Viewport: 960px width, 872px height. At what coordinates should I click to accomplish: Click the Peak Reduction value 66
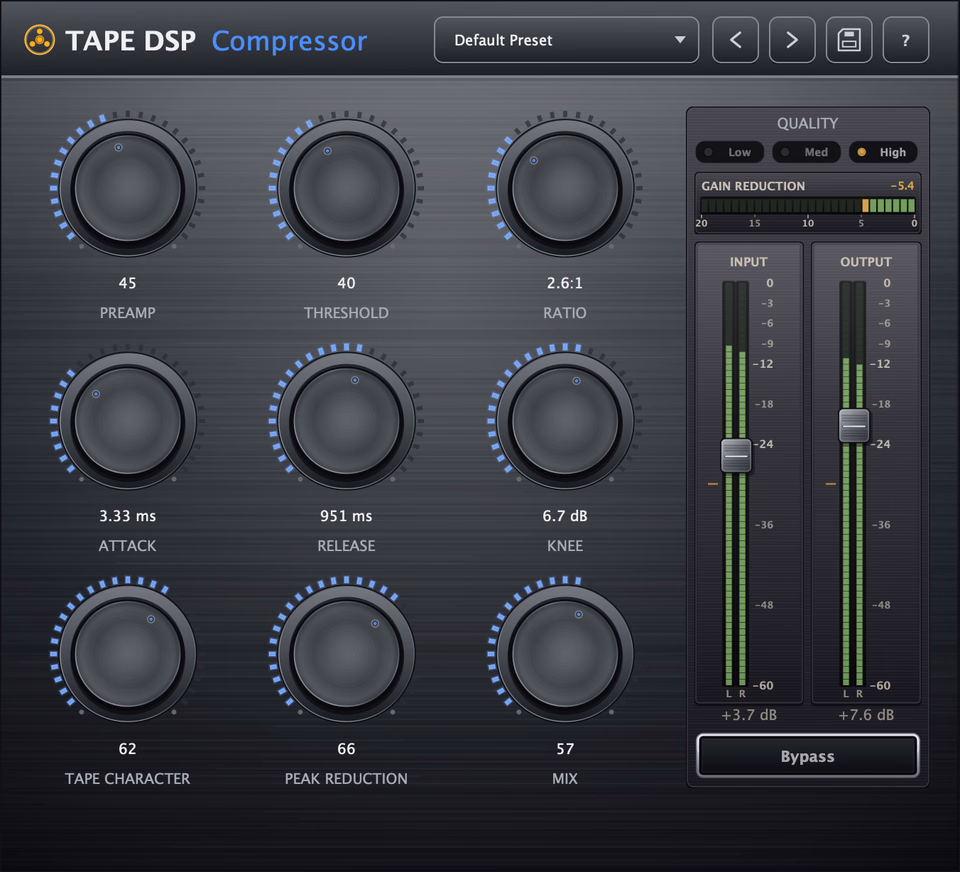coord(346,748)
